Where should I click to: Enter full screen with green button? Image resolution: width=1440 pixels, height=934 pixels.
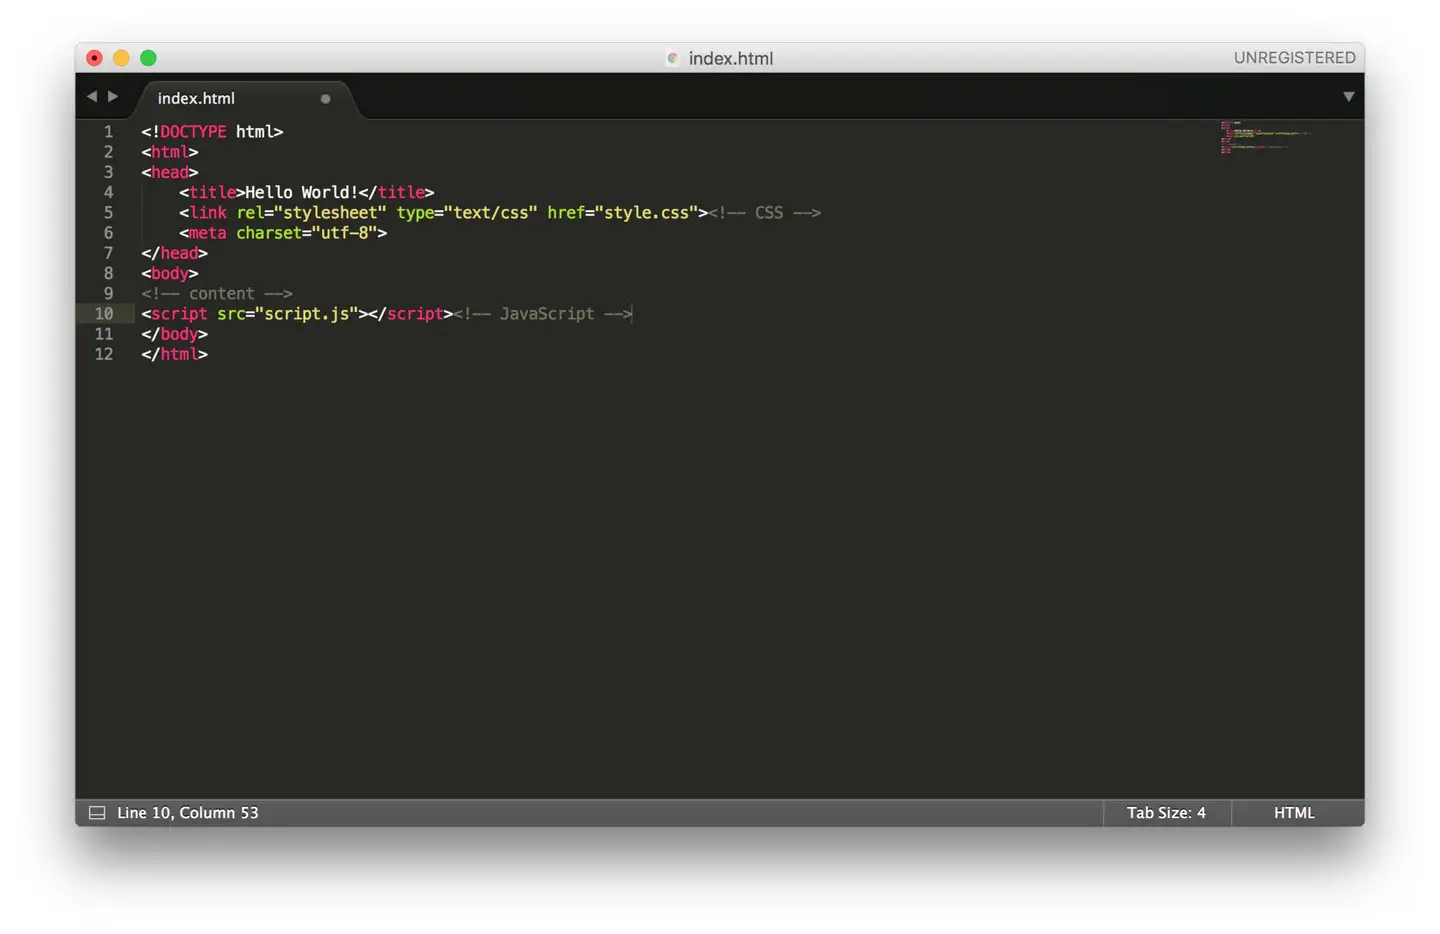pyautogui.click(x=148, y=58)
